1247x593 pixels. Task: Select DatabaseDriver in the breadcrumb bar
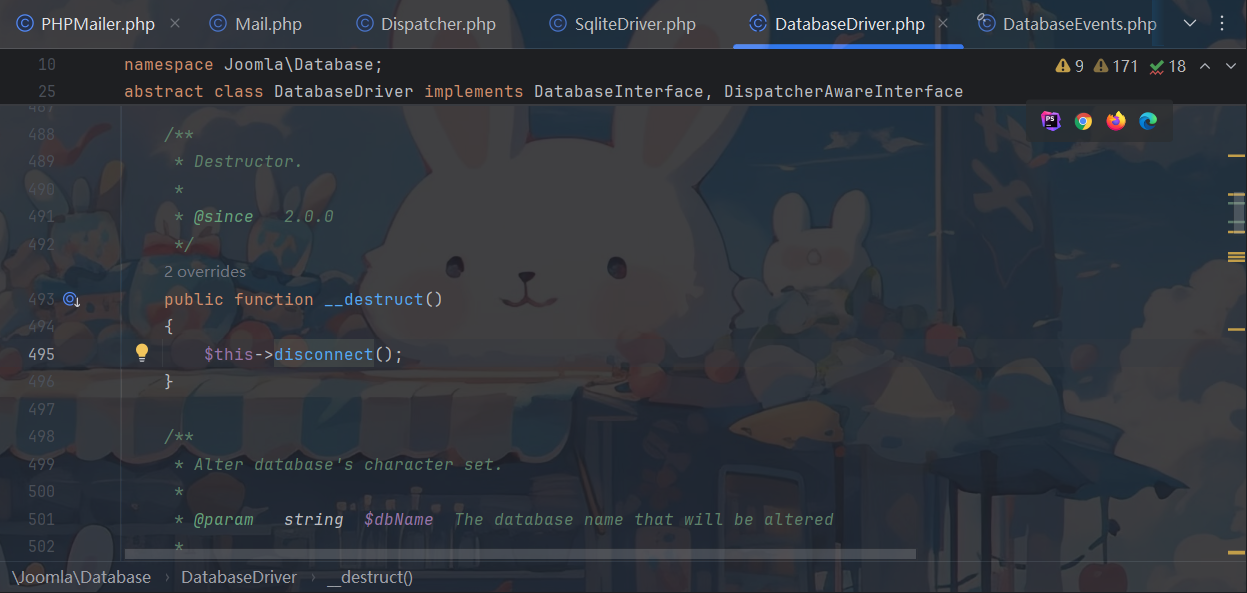(x=239, y=577)
